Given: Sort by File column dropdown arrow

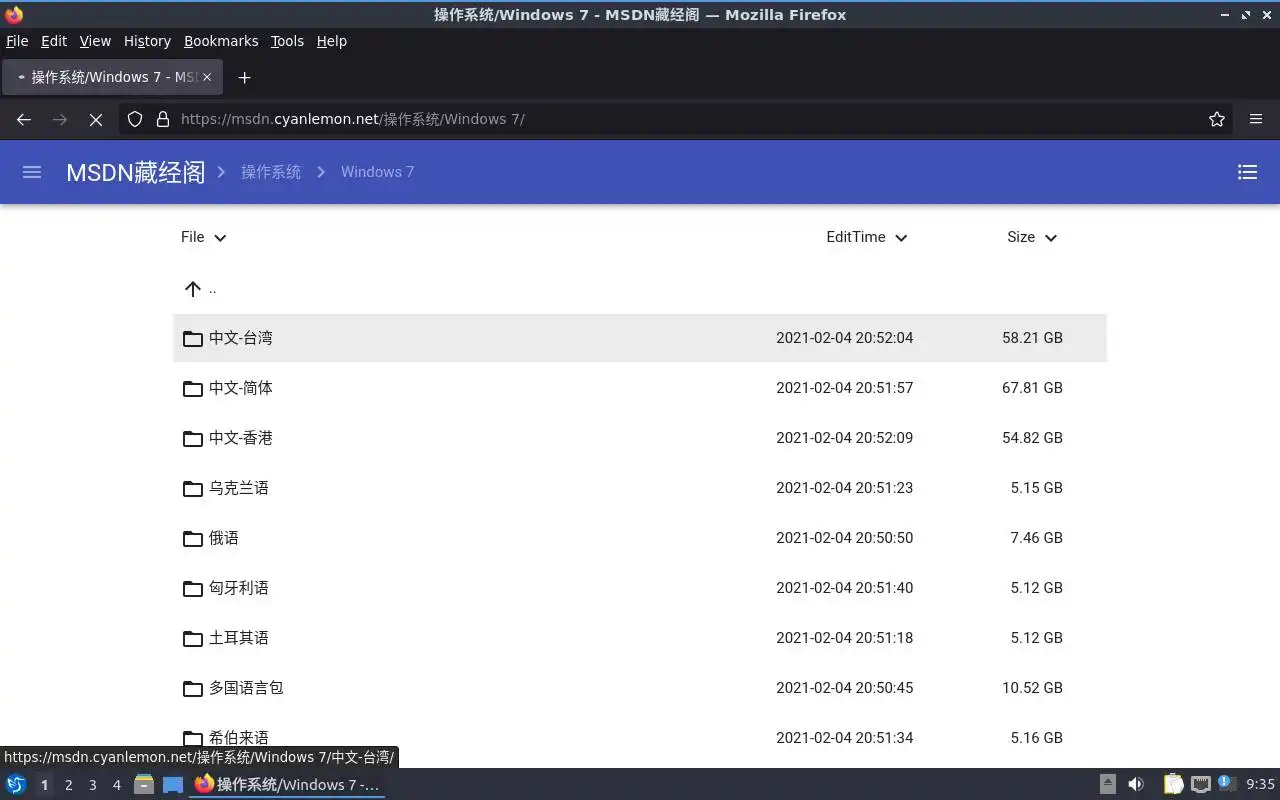Looking at the screenshot, I should tap(221, 238).
